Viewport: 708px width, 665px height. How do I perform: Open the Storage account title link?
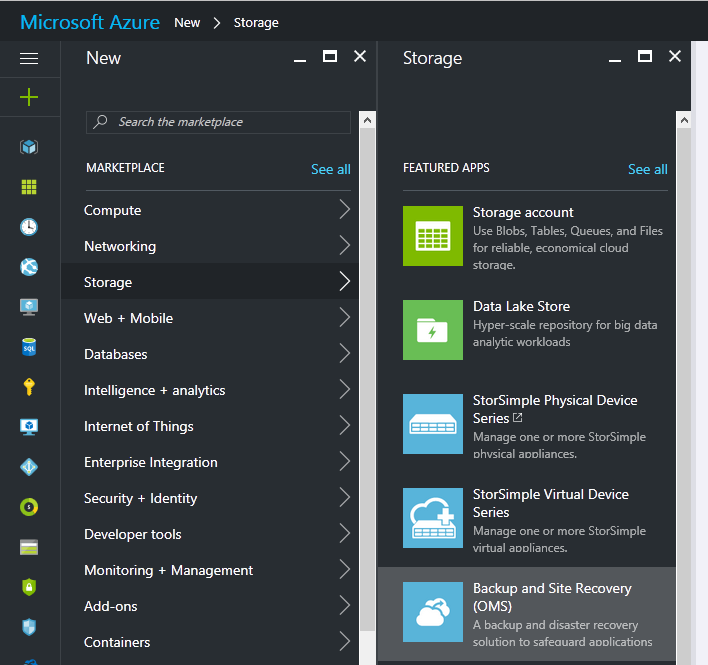(523, 212)
